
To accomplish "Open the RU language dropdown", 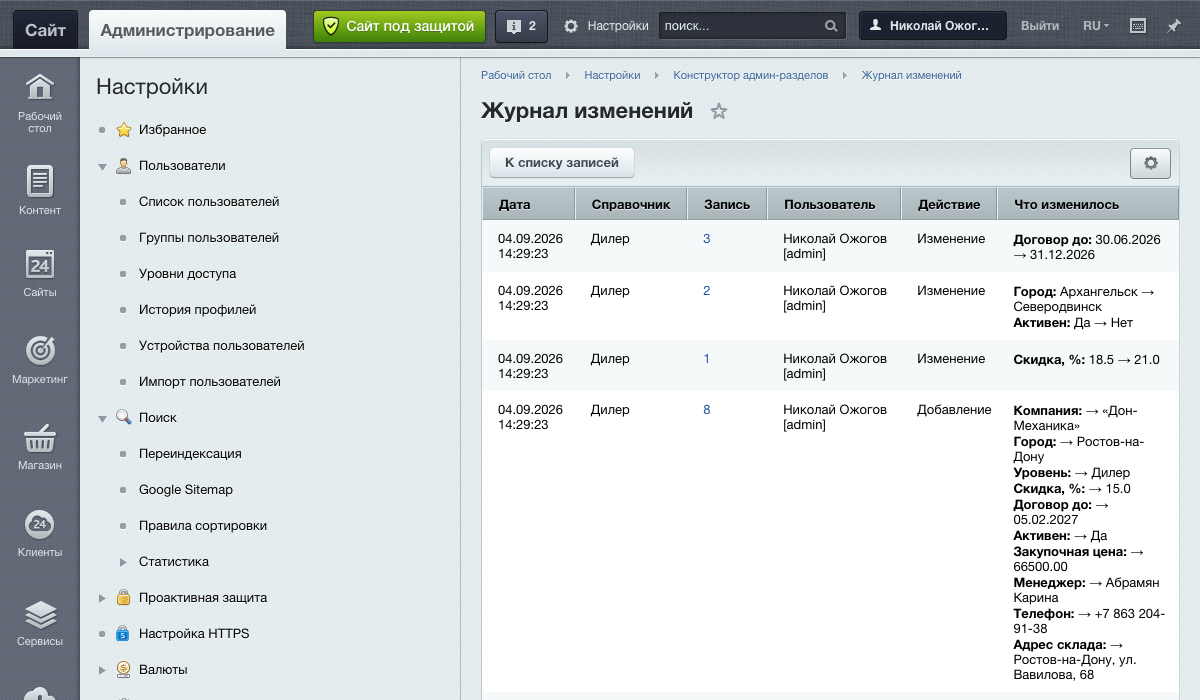I will click(x=1096, y=26).
